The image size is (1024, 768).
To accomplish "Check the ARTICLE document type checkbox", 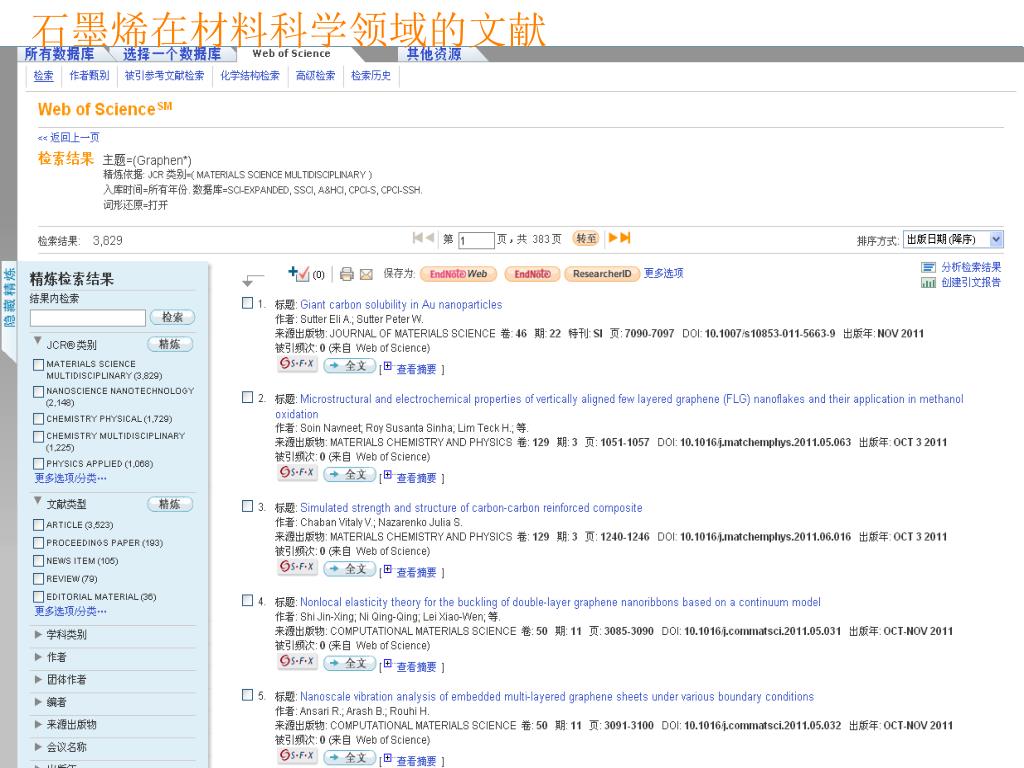I will (x=39, y=525).
